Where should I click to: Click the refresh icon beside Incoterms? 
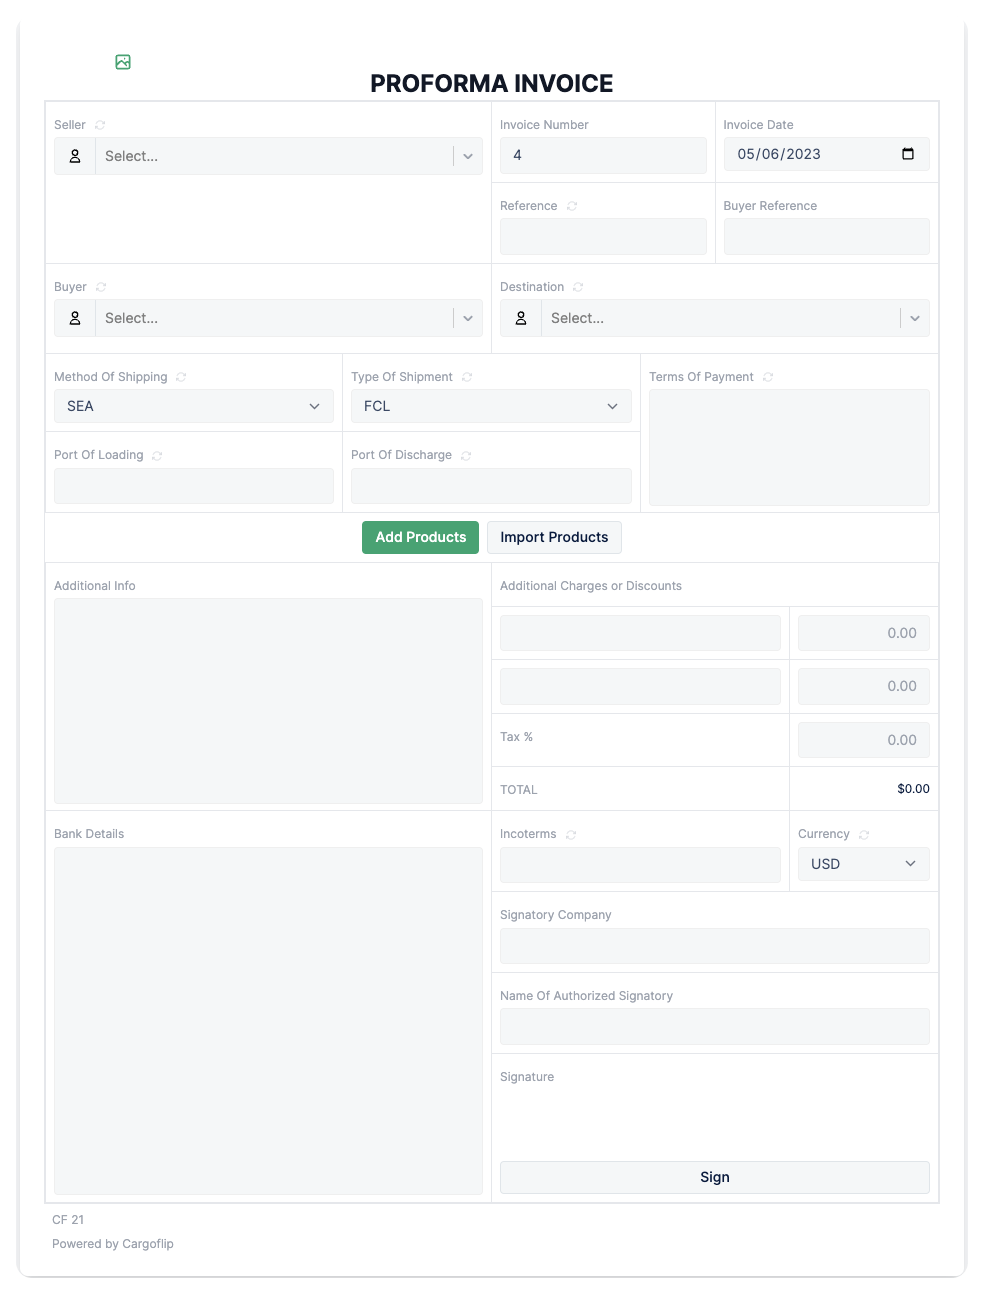[x=570, y=833]
